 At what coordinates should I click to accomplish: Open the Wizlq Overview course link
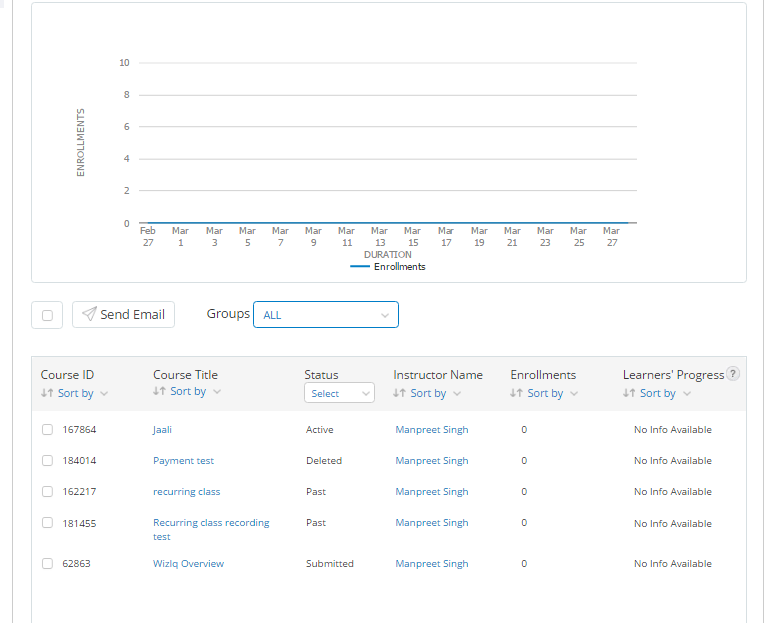coord(188,563)
